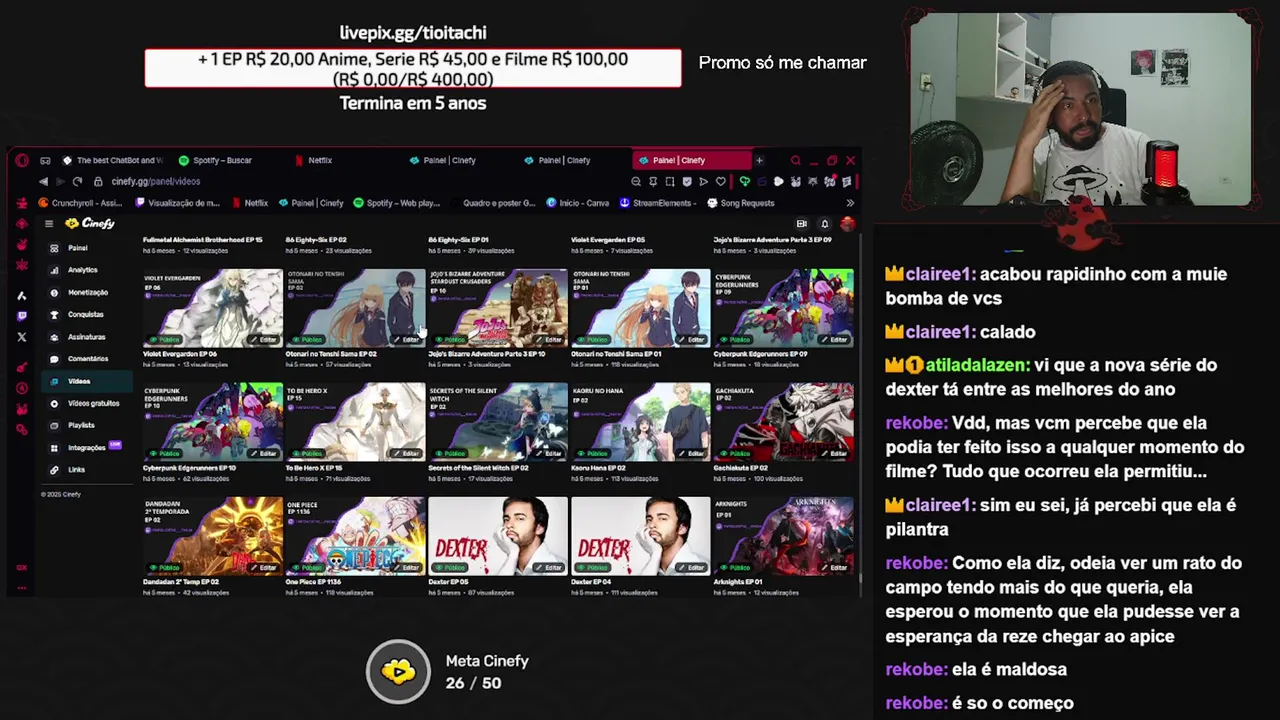Edit One Piece EP 1136 video
The height and width of the screenshot is (720, 1280).
(406, 568)
